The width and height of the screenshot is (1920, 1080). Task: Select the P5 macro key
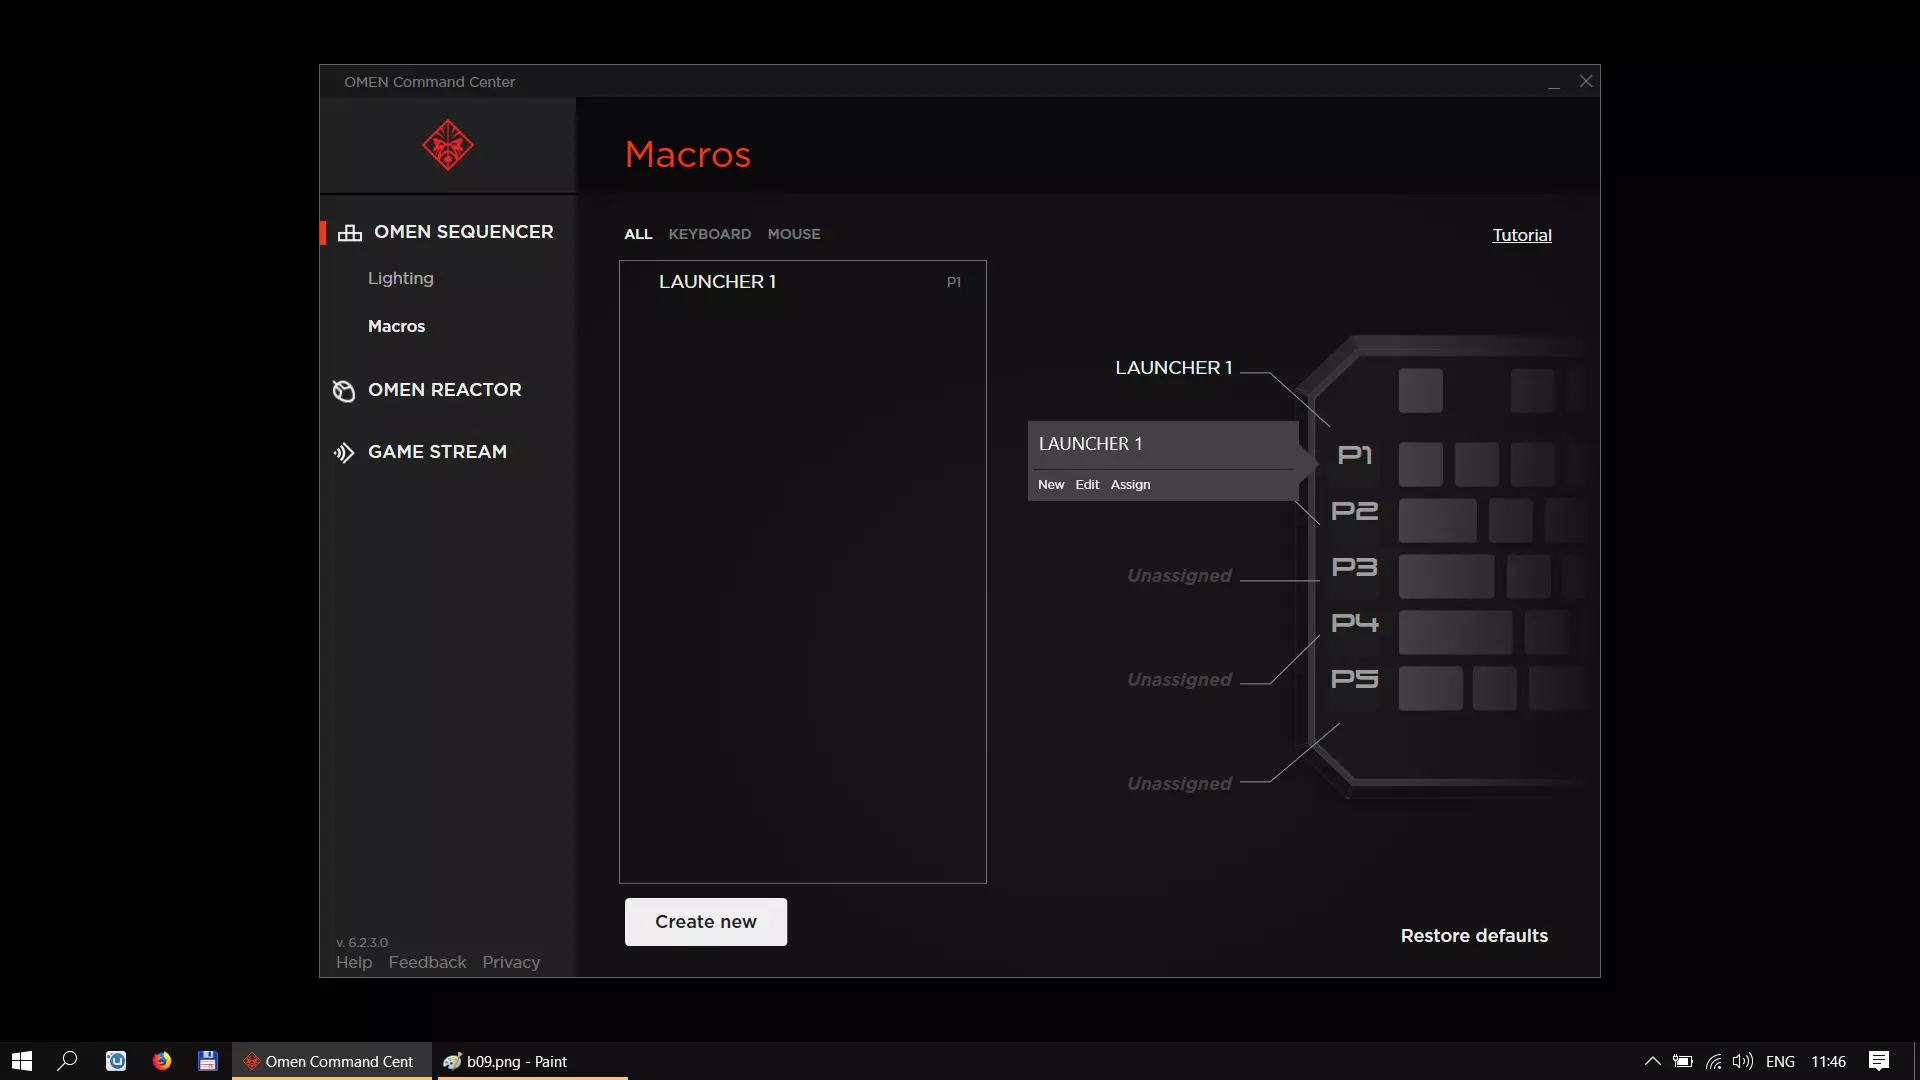(1354, 679)
